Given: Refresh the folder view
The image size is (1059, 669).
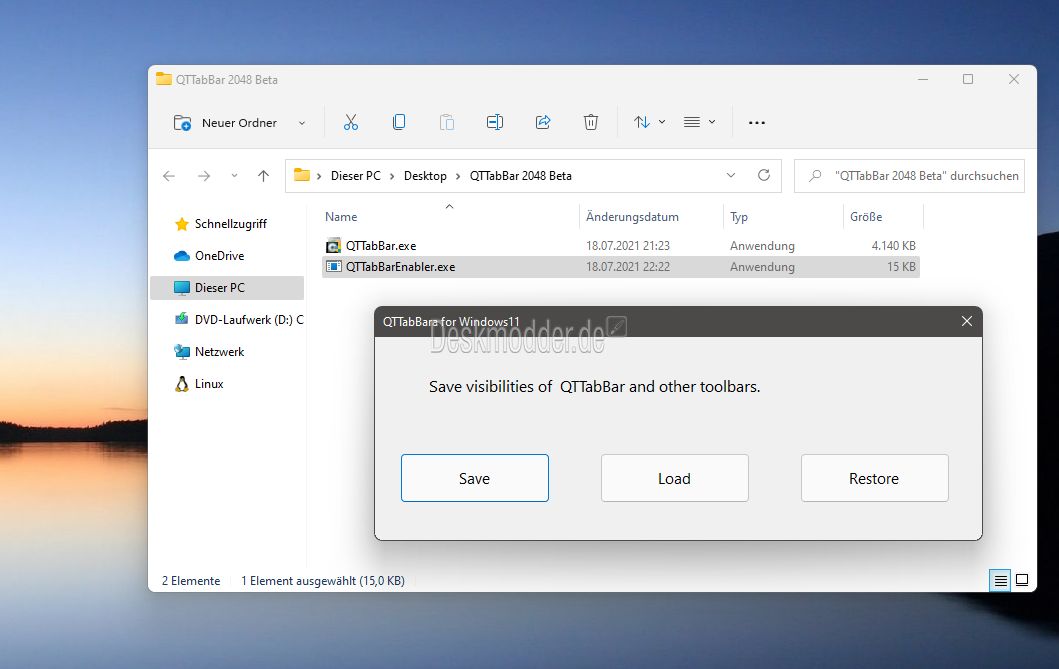Looking at the screenshot, I should [x=764, y=176].
